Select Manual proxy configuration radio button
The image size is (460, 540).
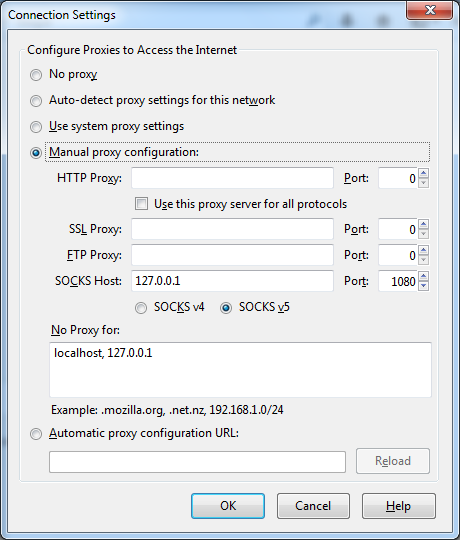(36, 153)
